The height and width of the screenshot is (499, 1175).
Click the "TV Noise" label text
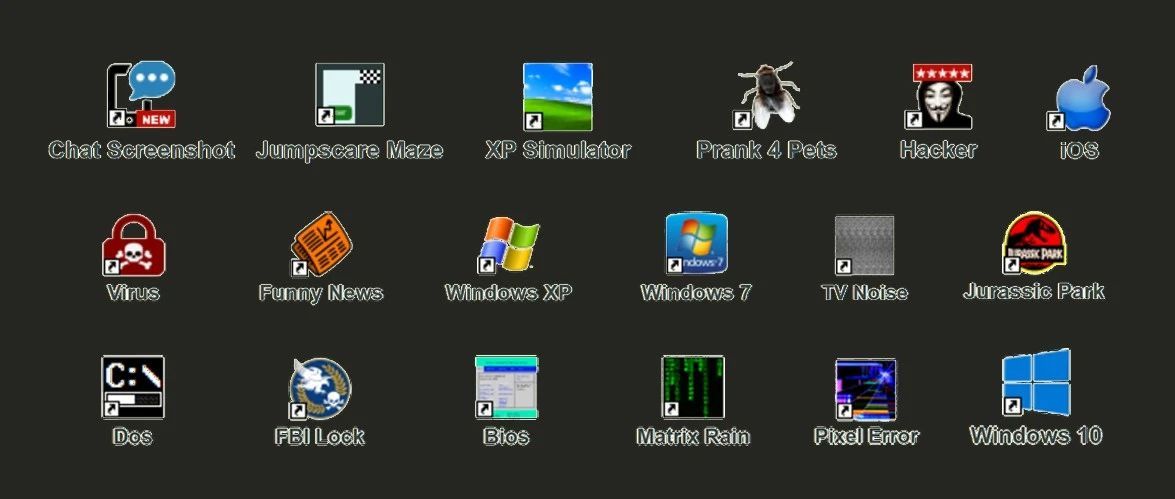click(x=864, y=292)
